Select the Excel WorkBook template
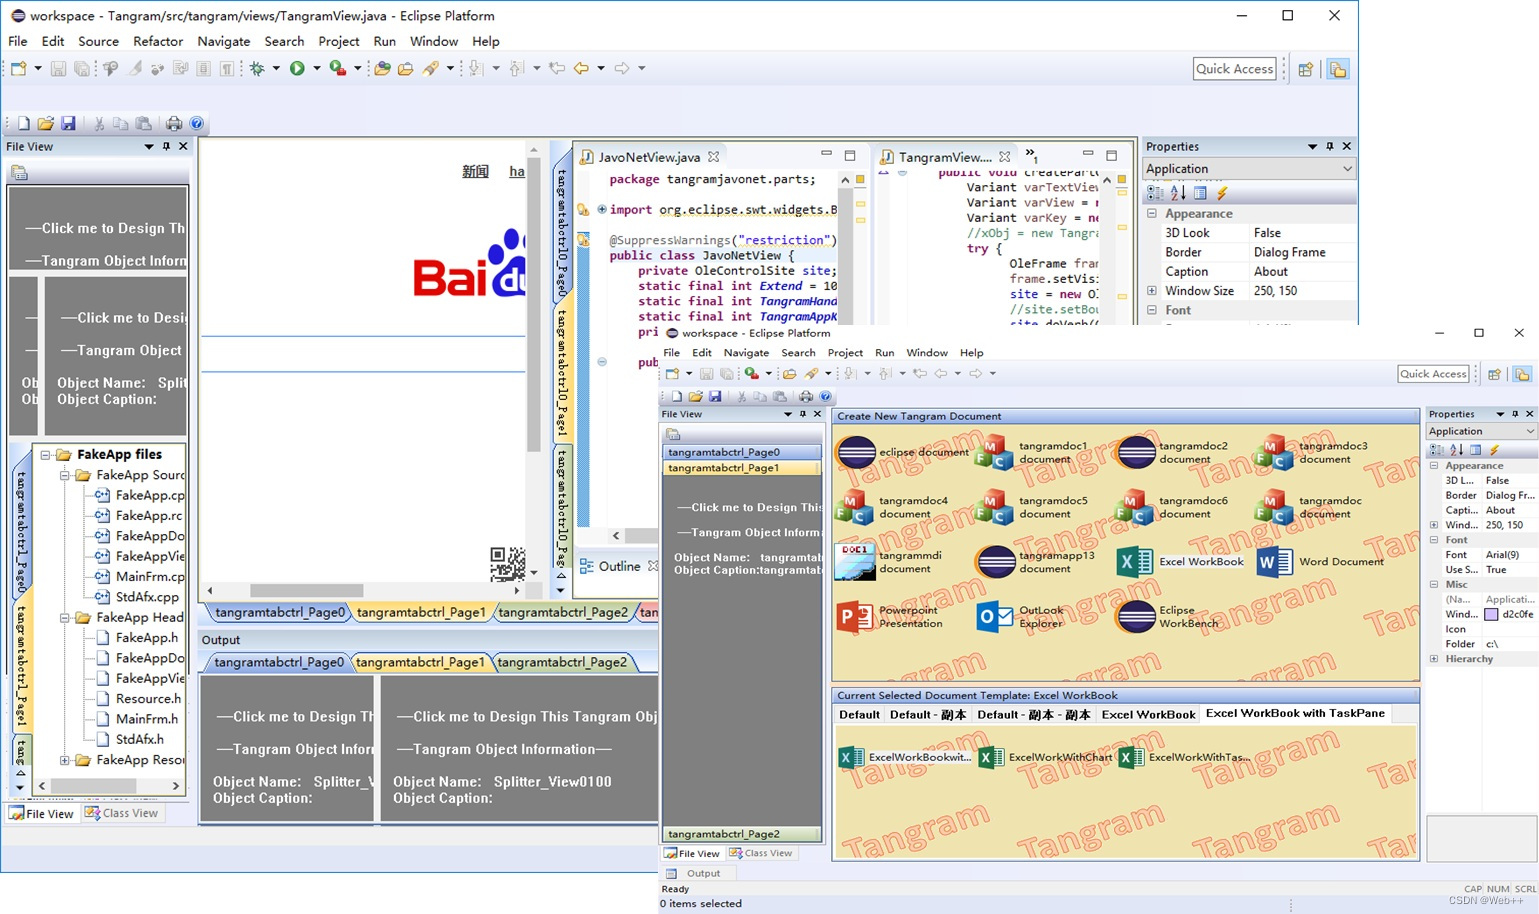The width and height of the screenshot is (1539, 914). 1180,562
